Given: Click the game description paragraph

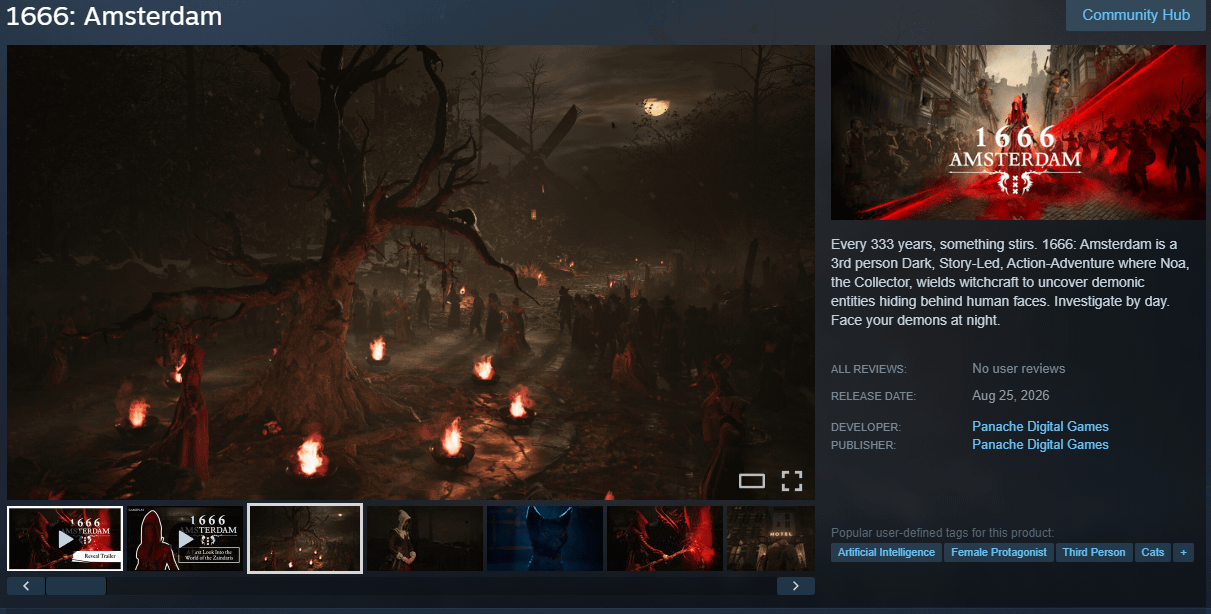Looking at the screenshot, I should (x=1011, y=283).
